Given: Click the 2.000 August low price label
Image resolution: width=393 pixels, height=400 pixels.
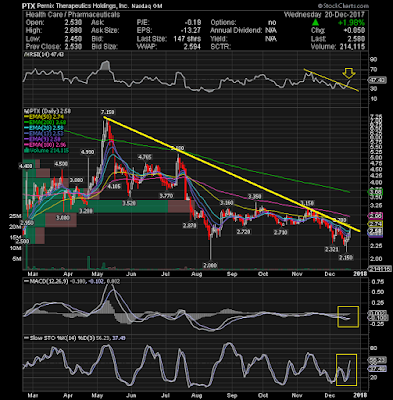Looking at the screenshot, I should tap(210, 265).
